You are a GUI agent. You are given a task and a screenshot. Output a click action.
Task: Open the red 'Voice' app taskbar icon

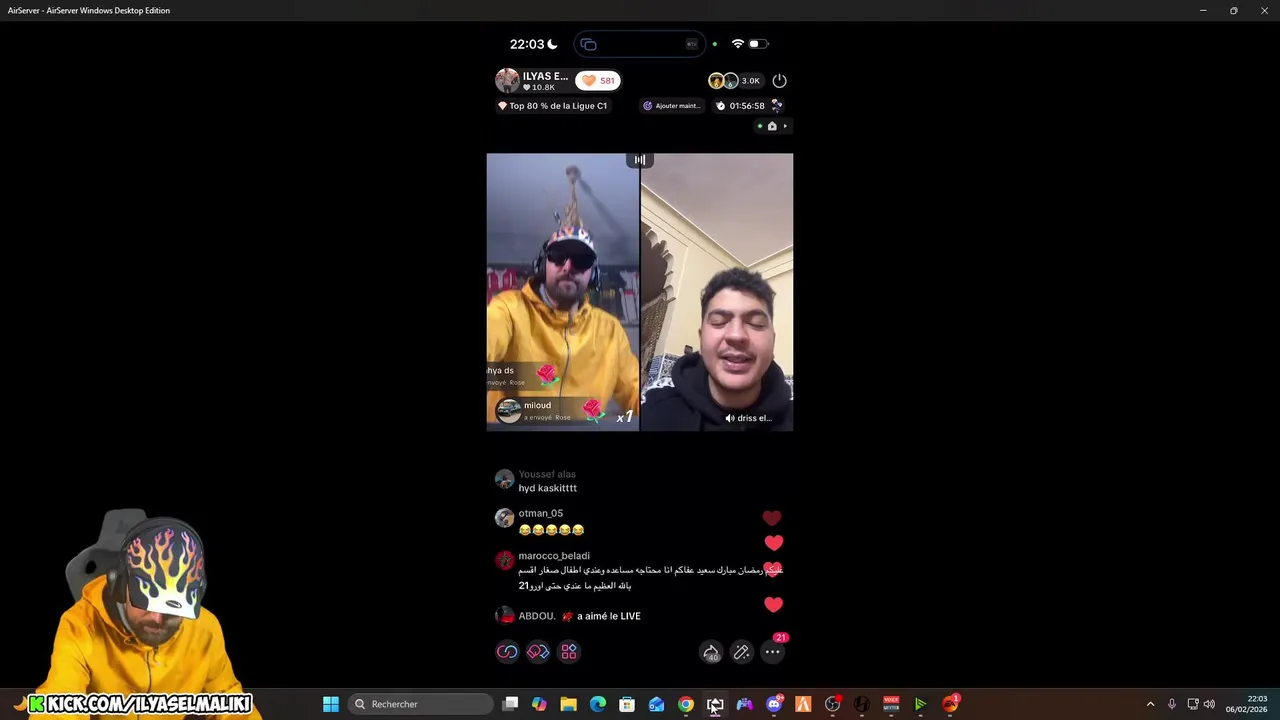pyautogui.click(x=891, y=704)
